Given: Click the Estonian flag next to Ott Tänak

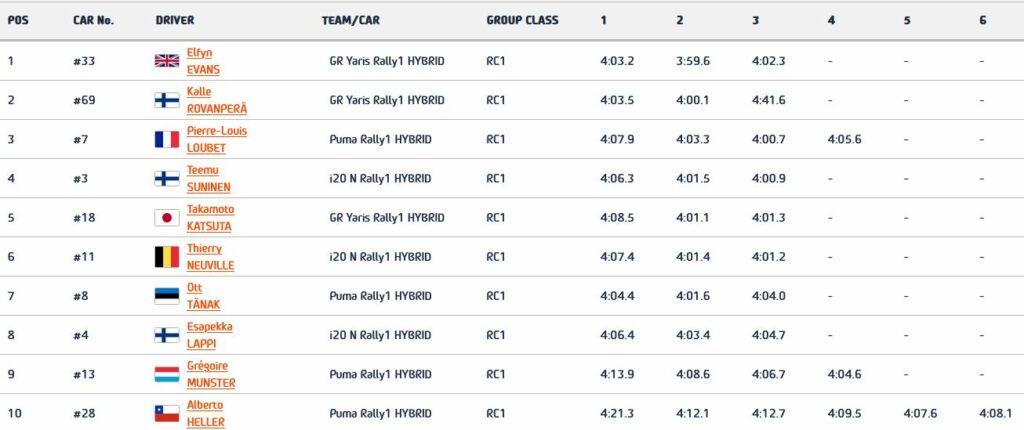Looking at the screenshot, I should pyautogui.click(x=166, y=296).
